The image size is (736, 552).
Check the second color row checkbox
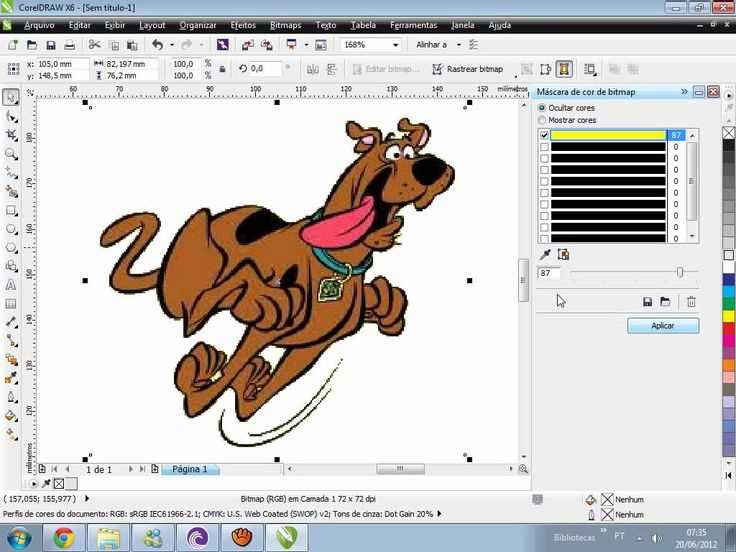tap(544, 147)
